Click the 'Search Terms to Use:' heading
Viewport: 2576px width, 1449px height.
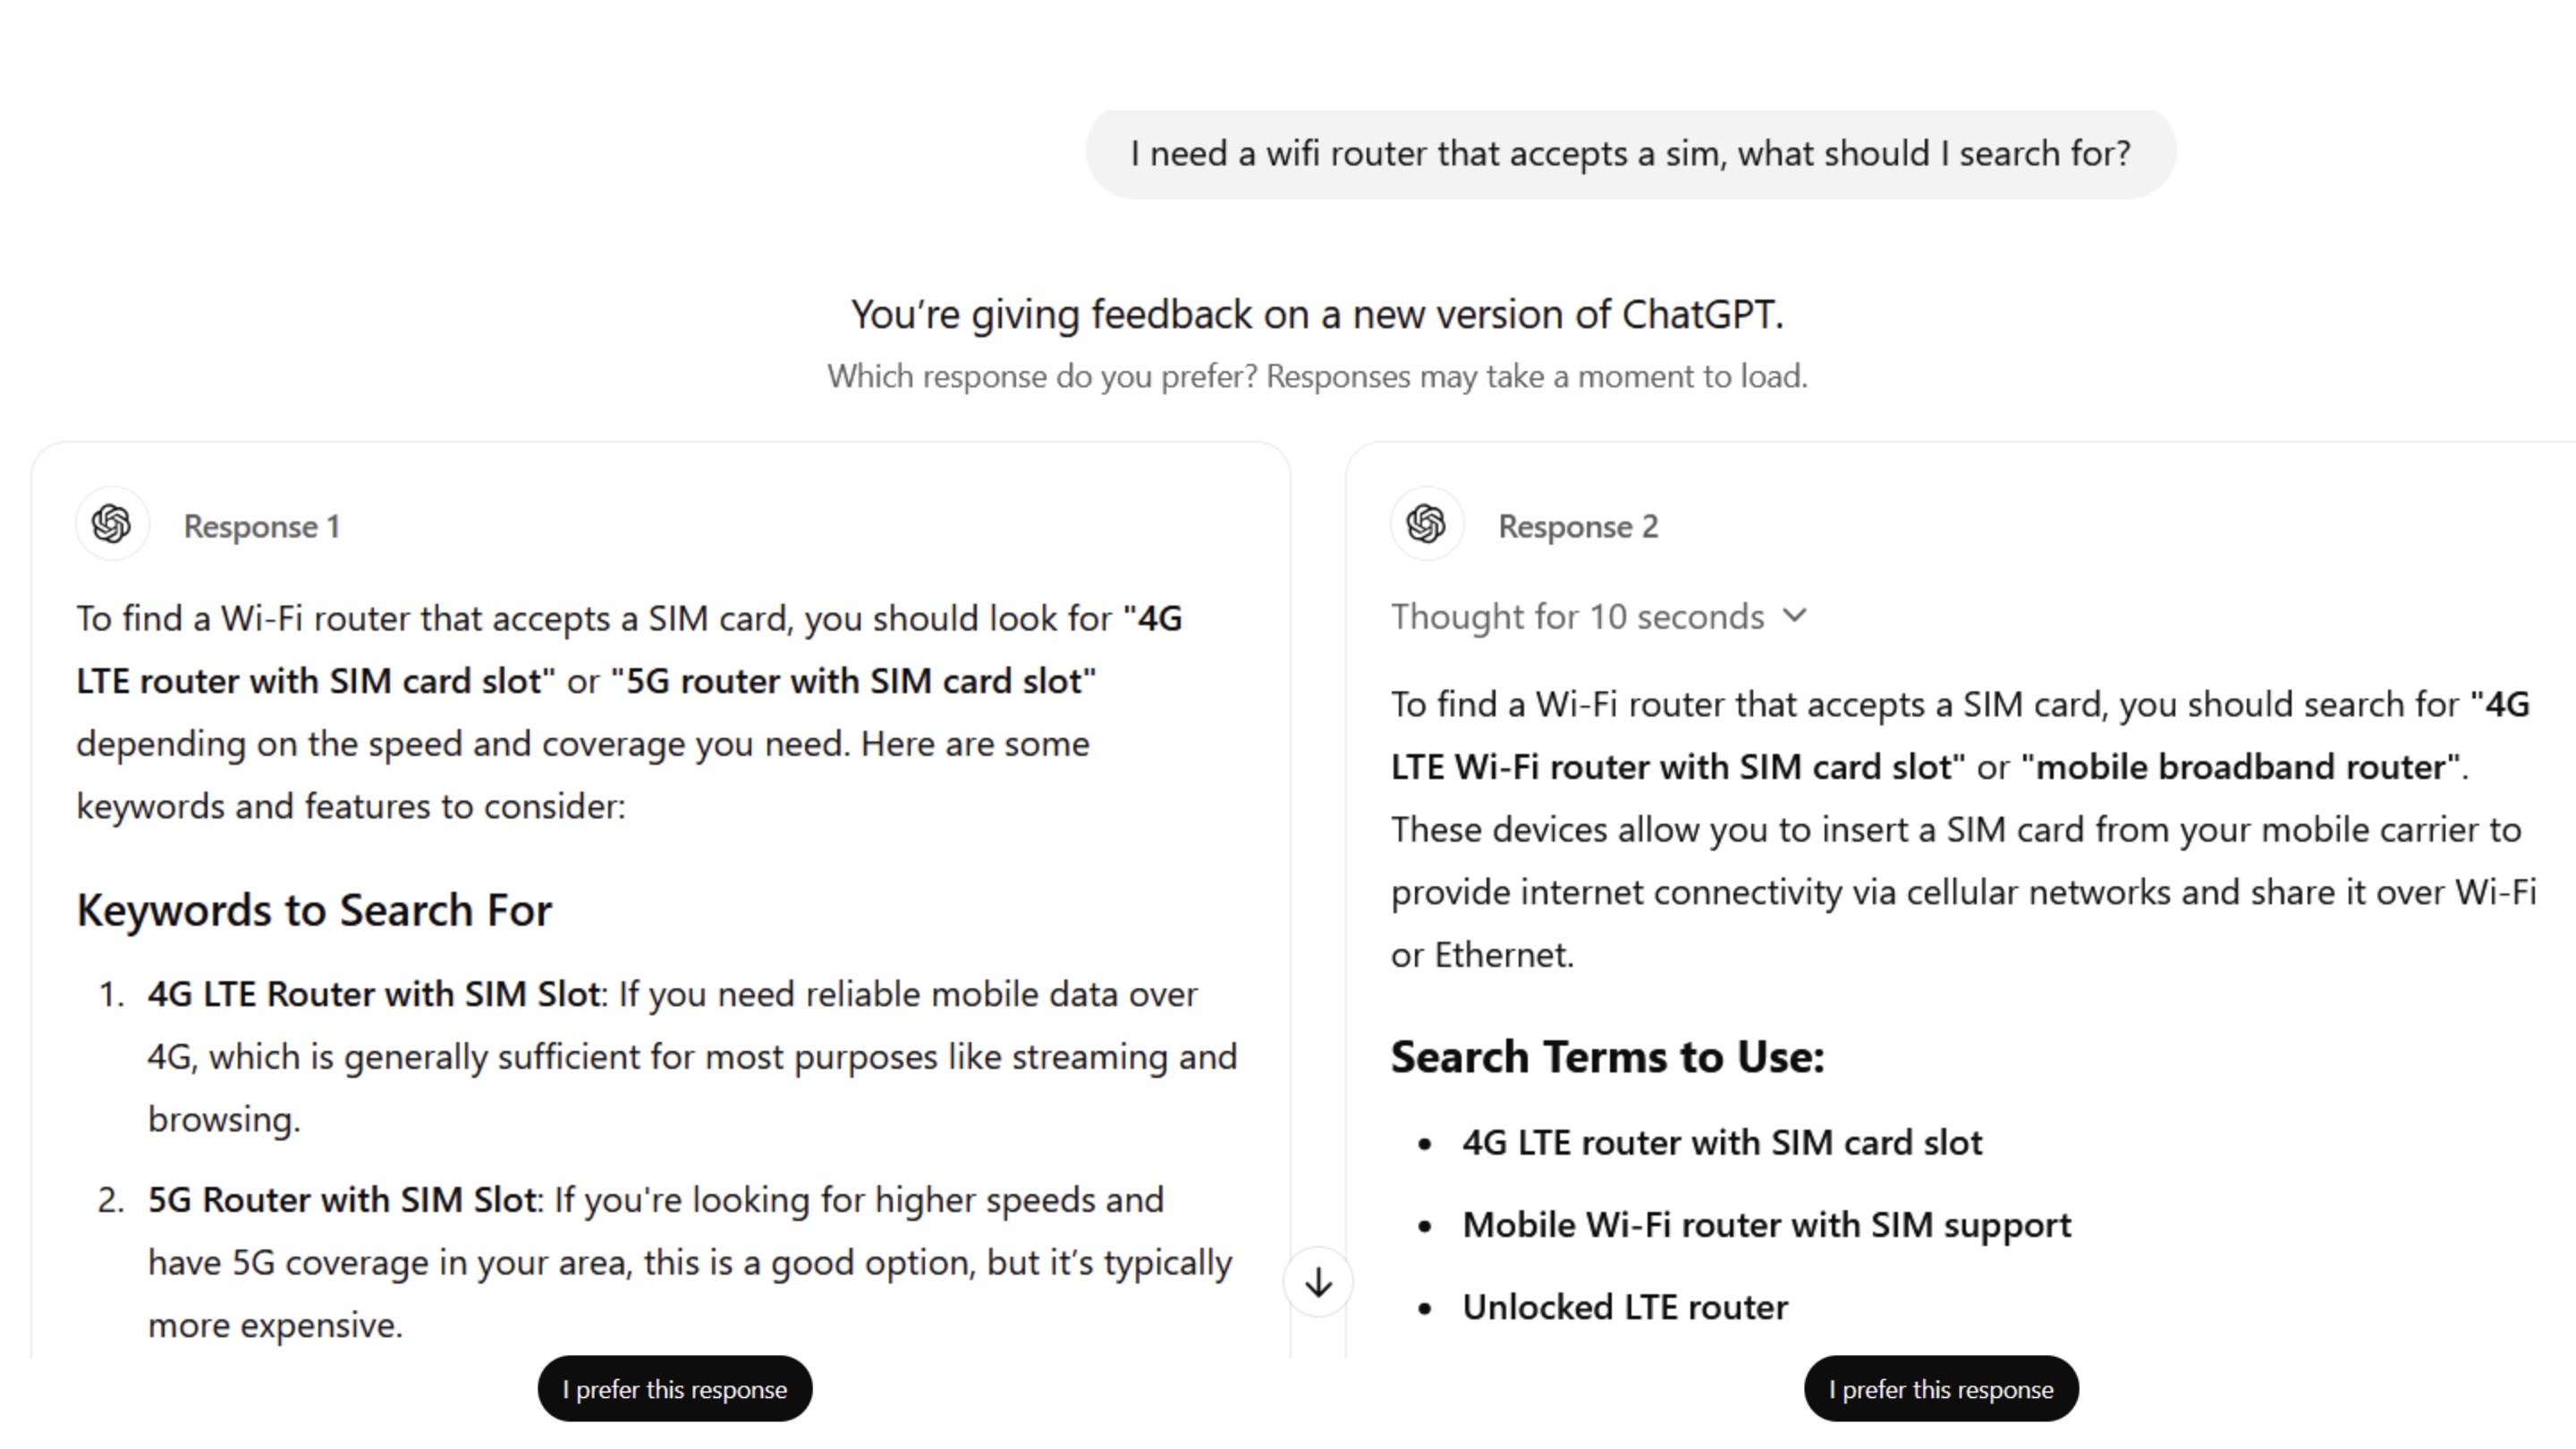1607,1057
